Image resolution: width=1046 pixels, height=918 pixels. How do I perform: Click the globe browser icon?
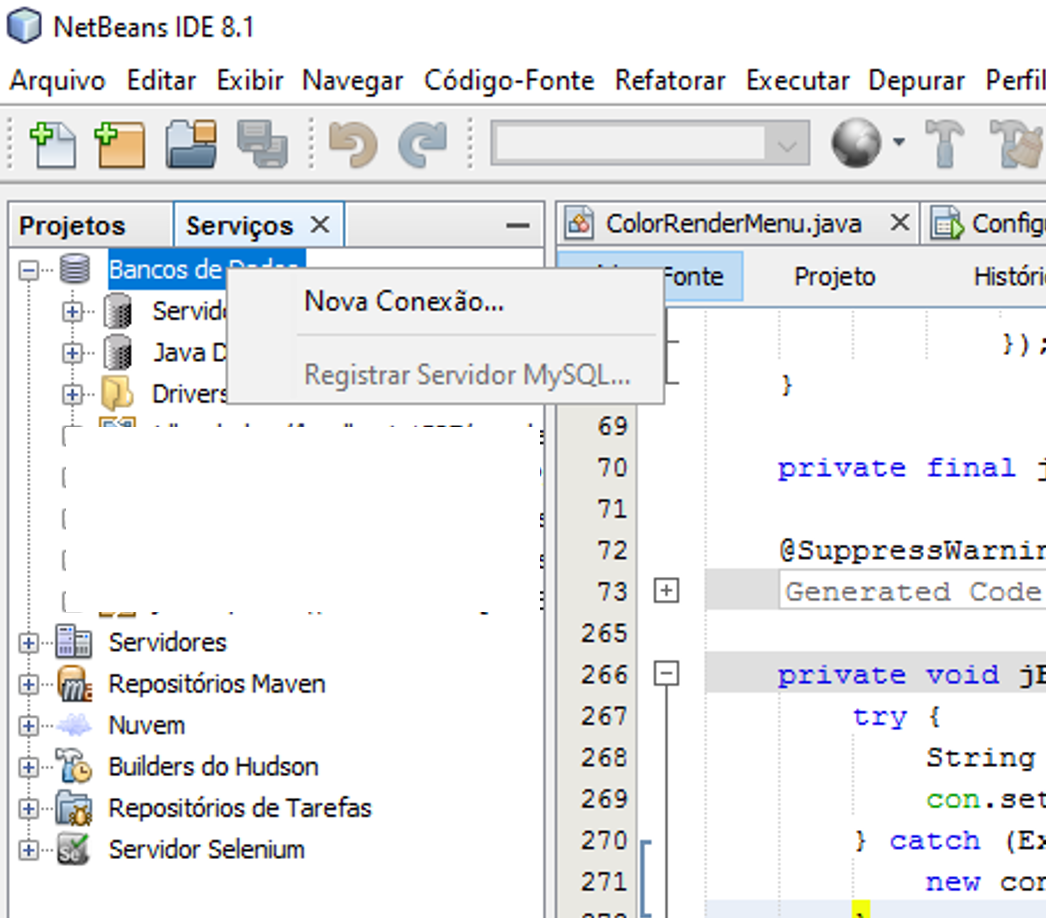tap(856, 143)
